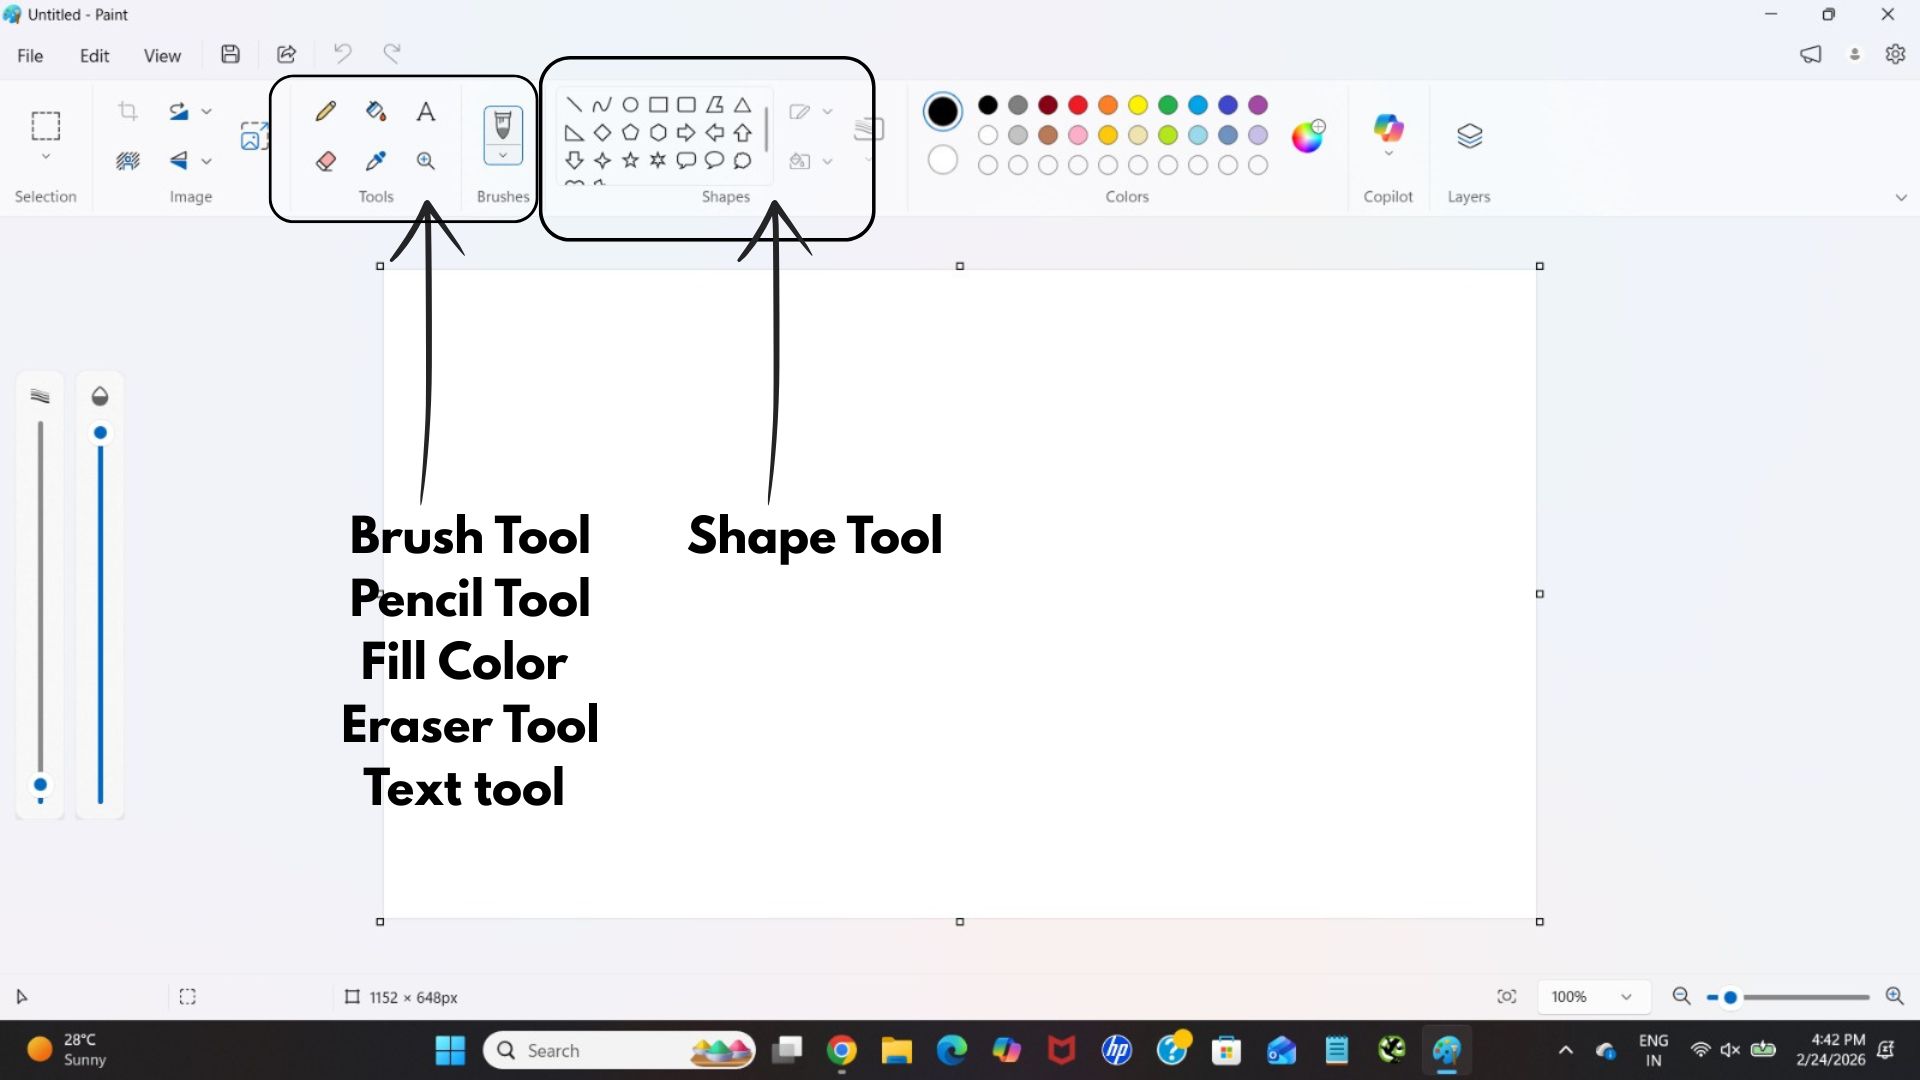Select the Magnifier tool

click(425, 161)
